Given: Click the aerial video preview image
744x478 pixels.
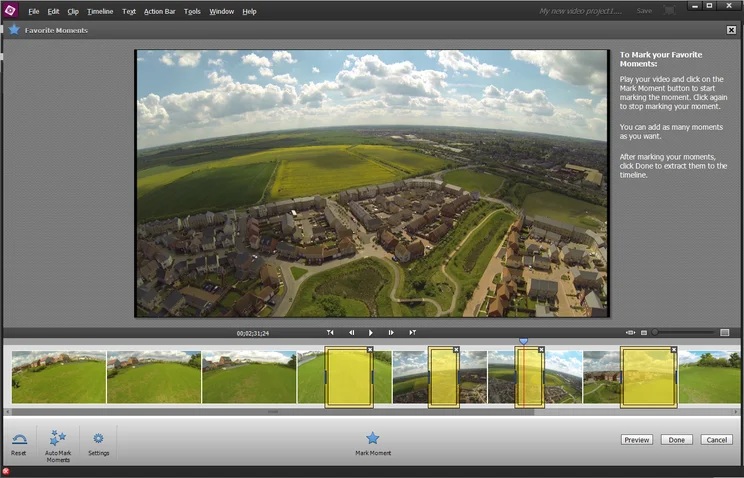Looking at the screenshot, I should [372, 183].
